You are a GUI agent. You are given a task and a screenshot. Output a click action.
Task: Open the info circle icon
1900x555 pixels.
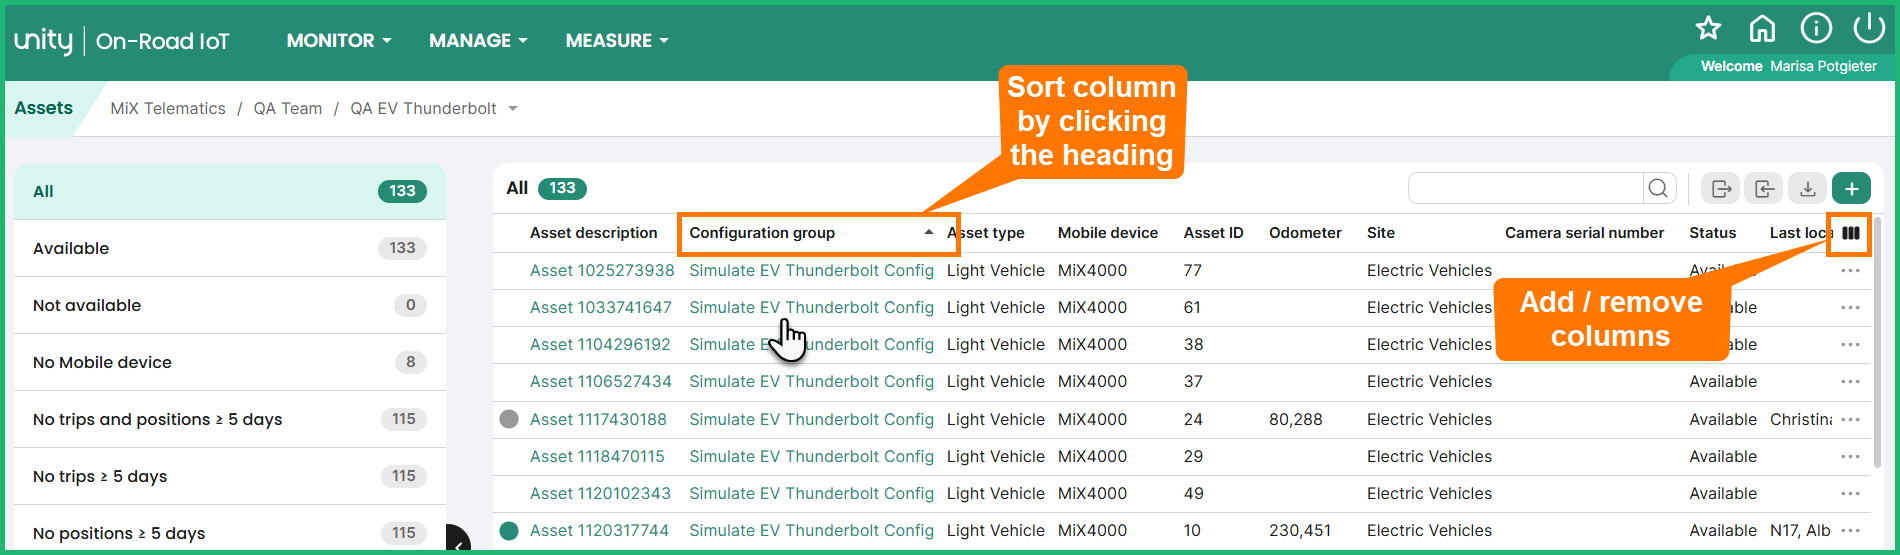1816,28
